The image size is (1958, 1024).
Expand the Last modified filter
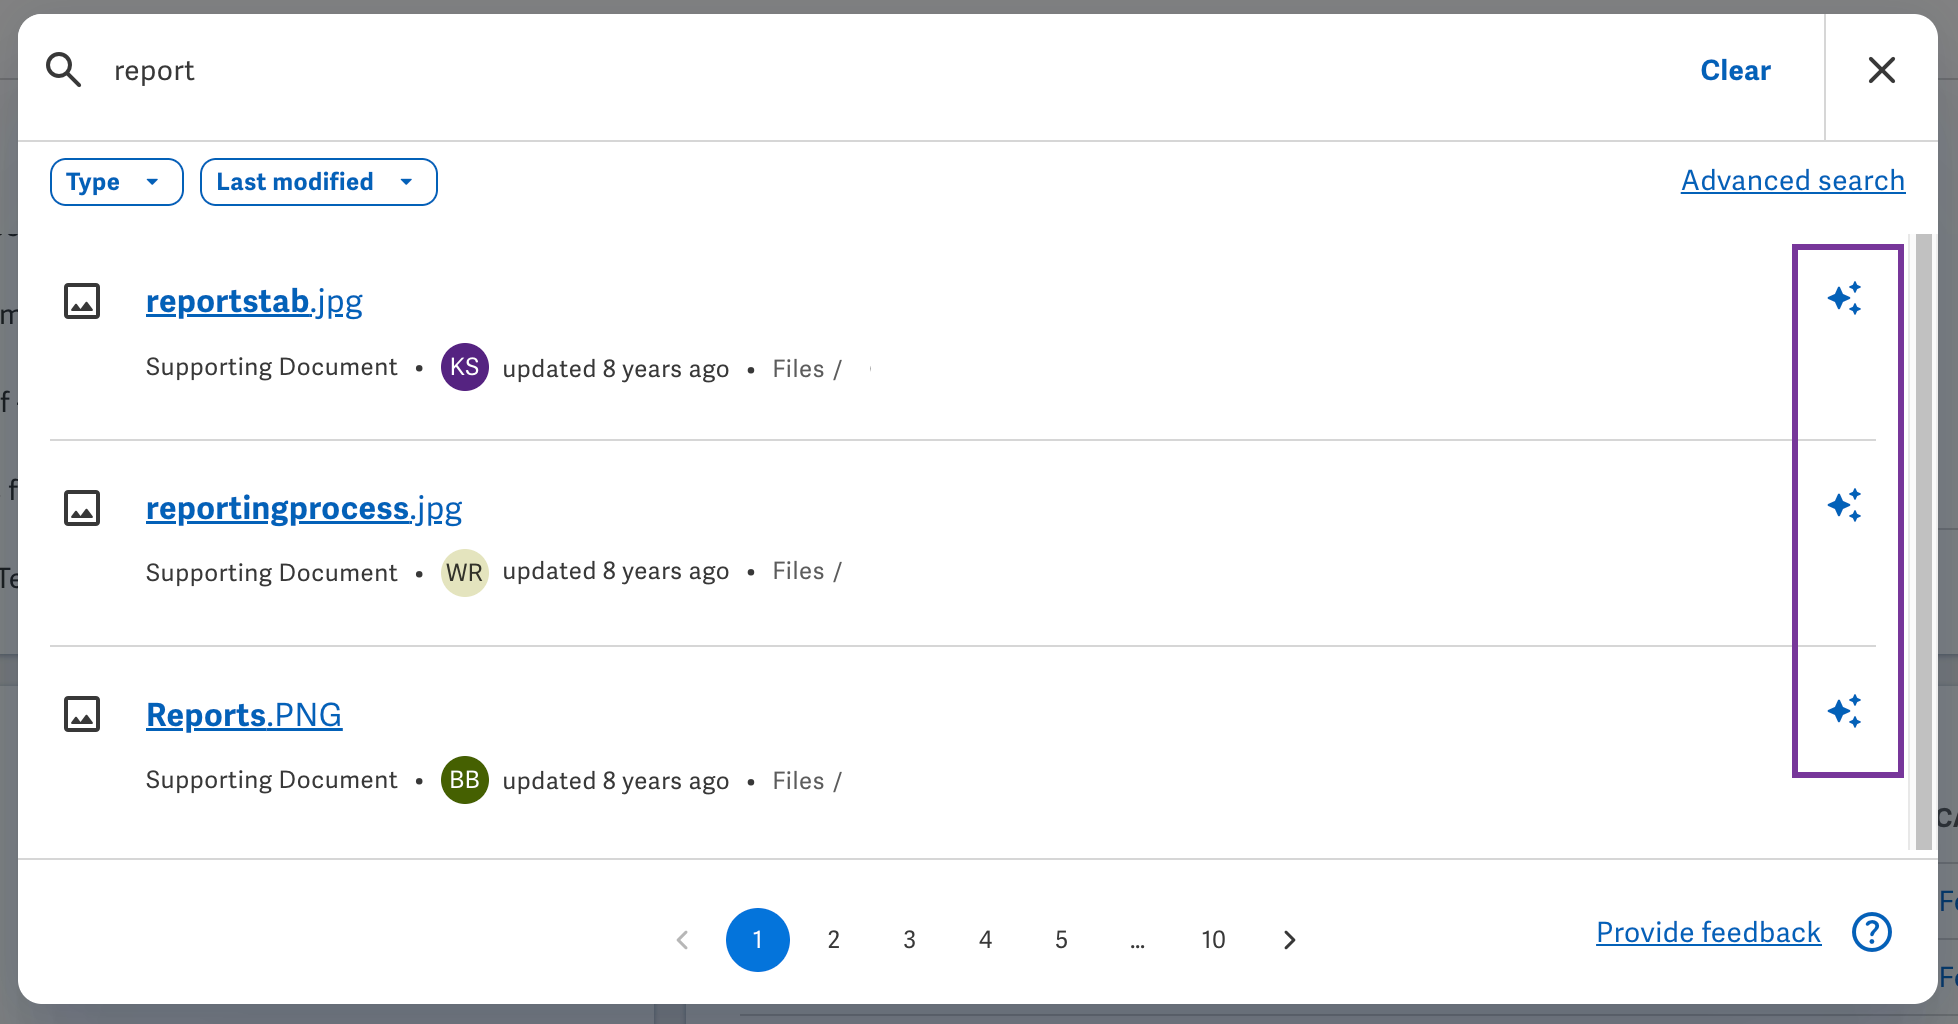(x=319, y=182)
